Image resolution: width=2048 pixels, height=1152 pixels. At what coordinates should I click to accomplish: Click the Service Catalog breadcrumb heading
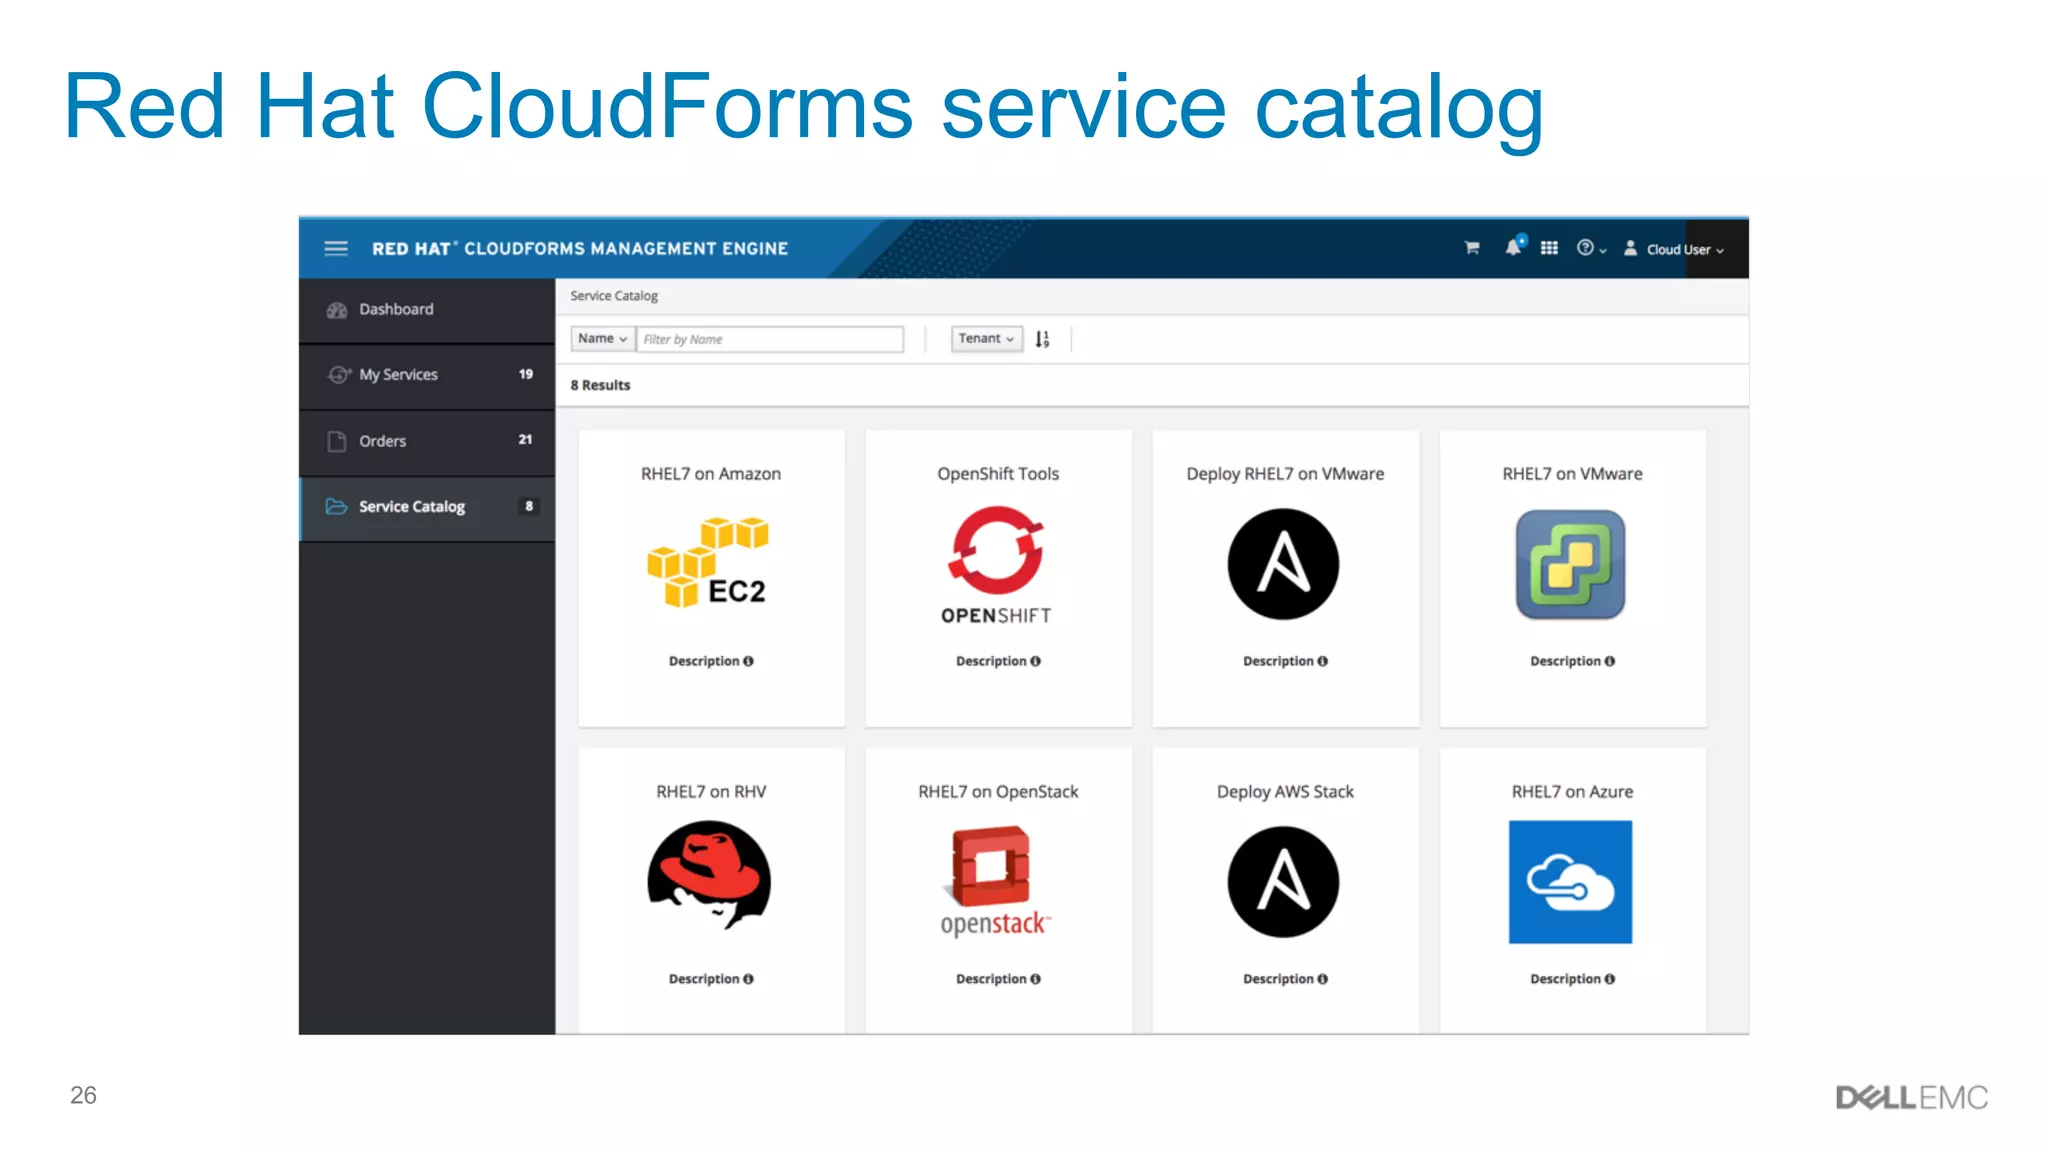tap(614, 296)
